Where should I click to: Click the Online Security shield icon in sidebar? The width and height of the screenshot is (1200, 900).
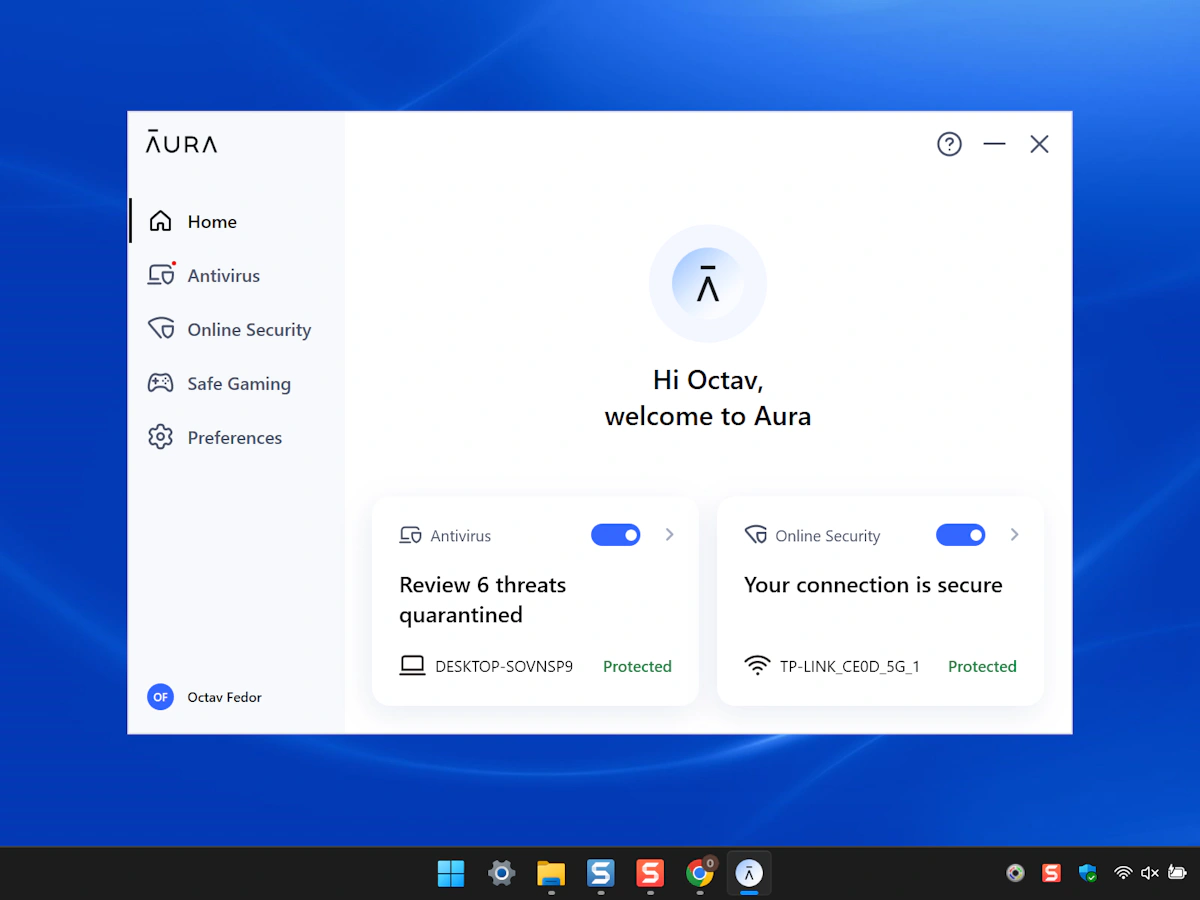(161, 329)
